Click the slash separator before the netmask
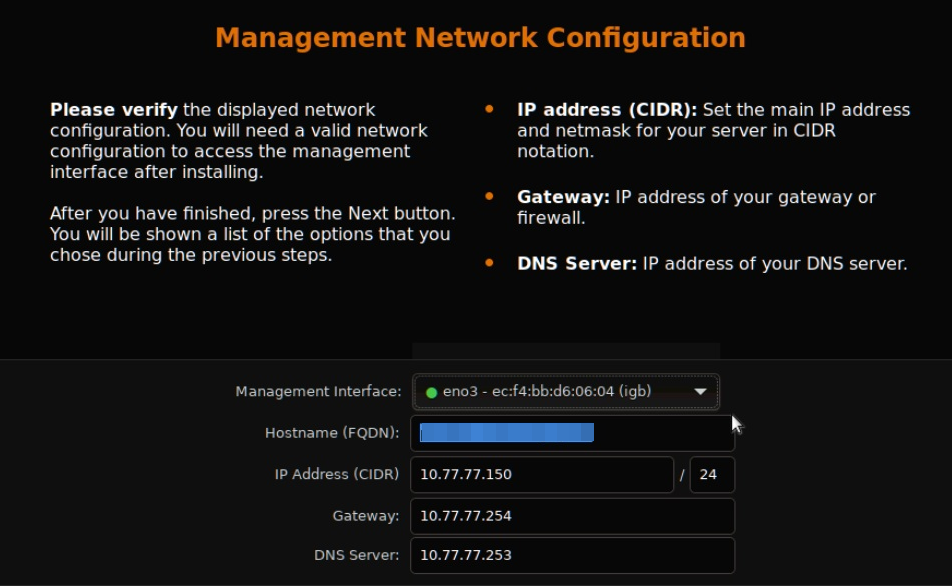The height and width of the screenshot is (586, 952). tap(682, 476)
